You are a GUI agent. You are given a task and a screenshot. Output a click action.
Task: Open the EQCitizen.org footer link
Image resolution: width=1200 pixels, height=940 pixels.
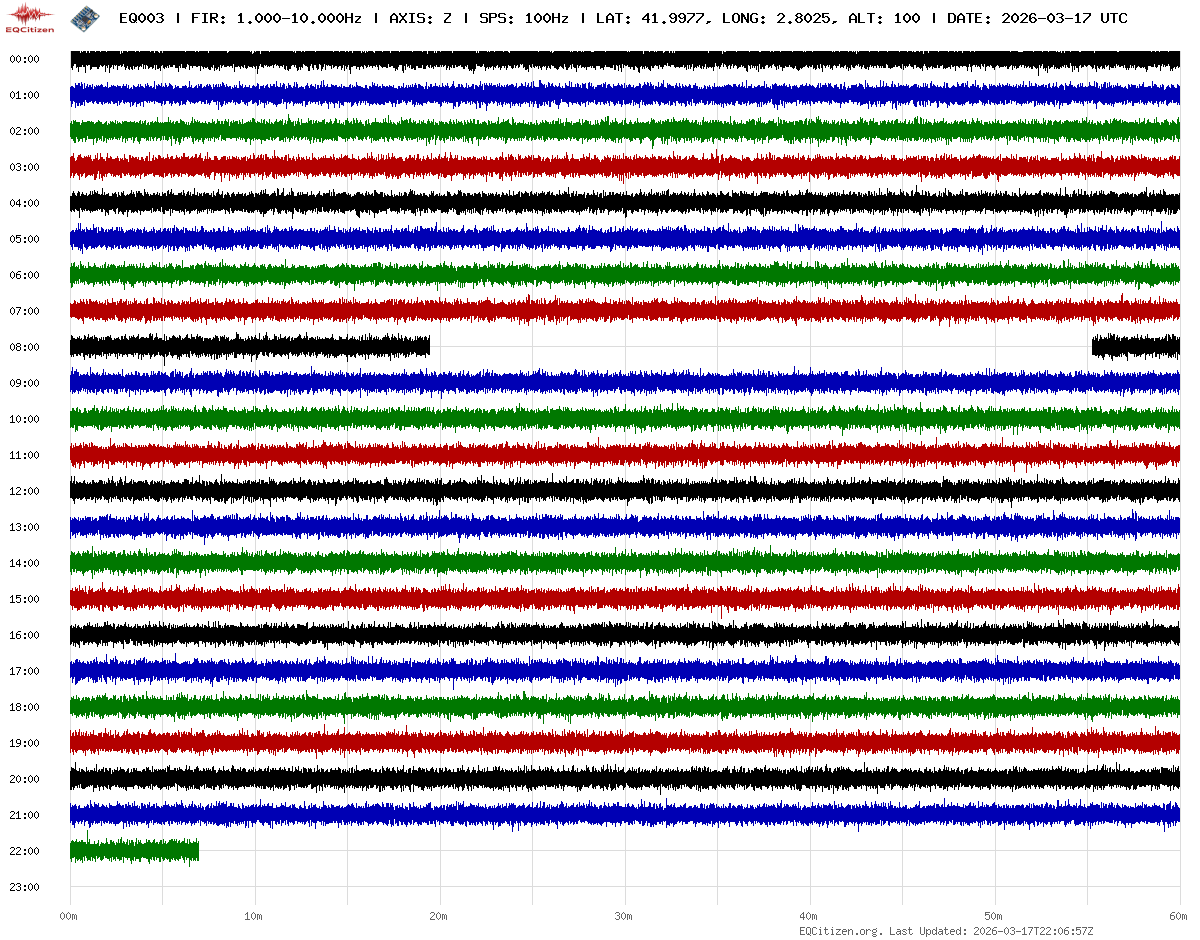tap(840, 931)
